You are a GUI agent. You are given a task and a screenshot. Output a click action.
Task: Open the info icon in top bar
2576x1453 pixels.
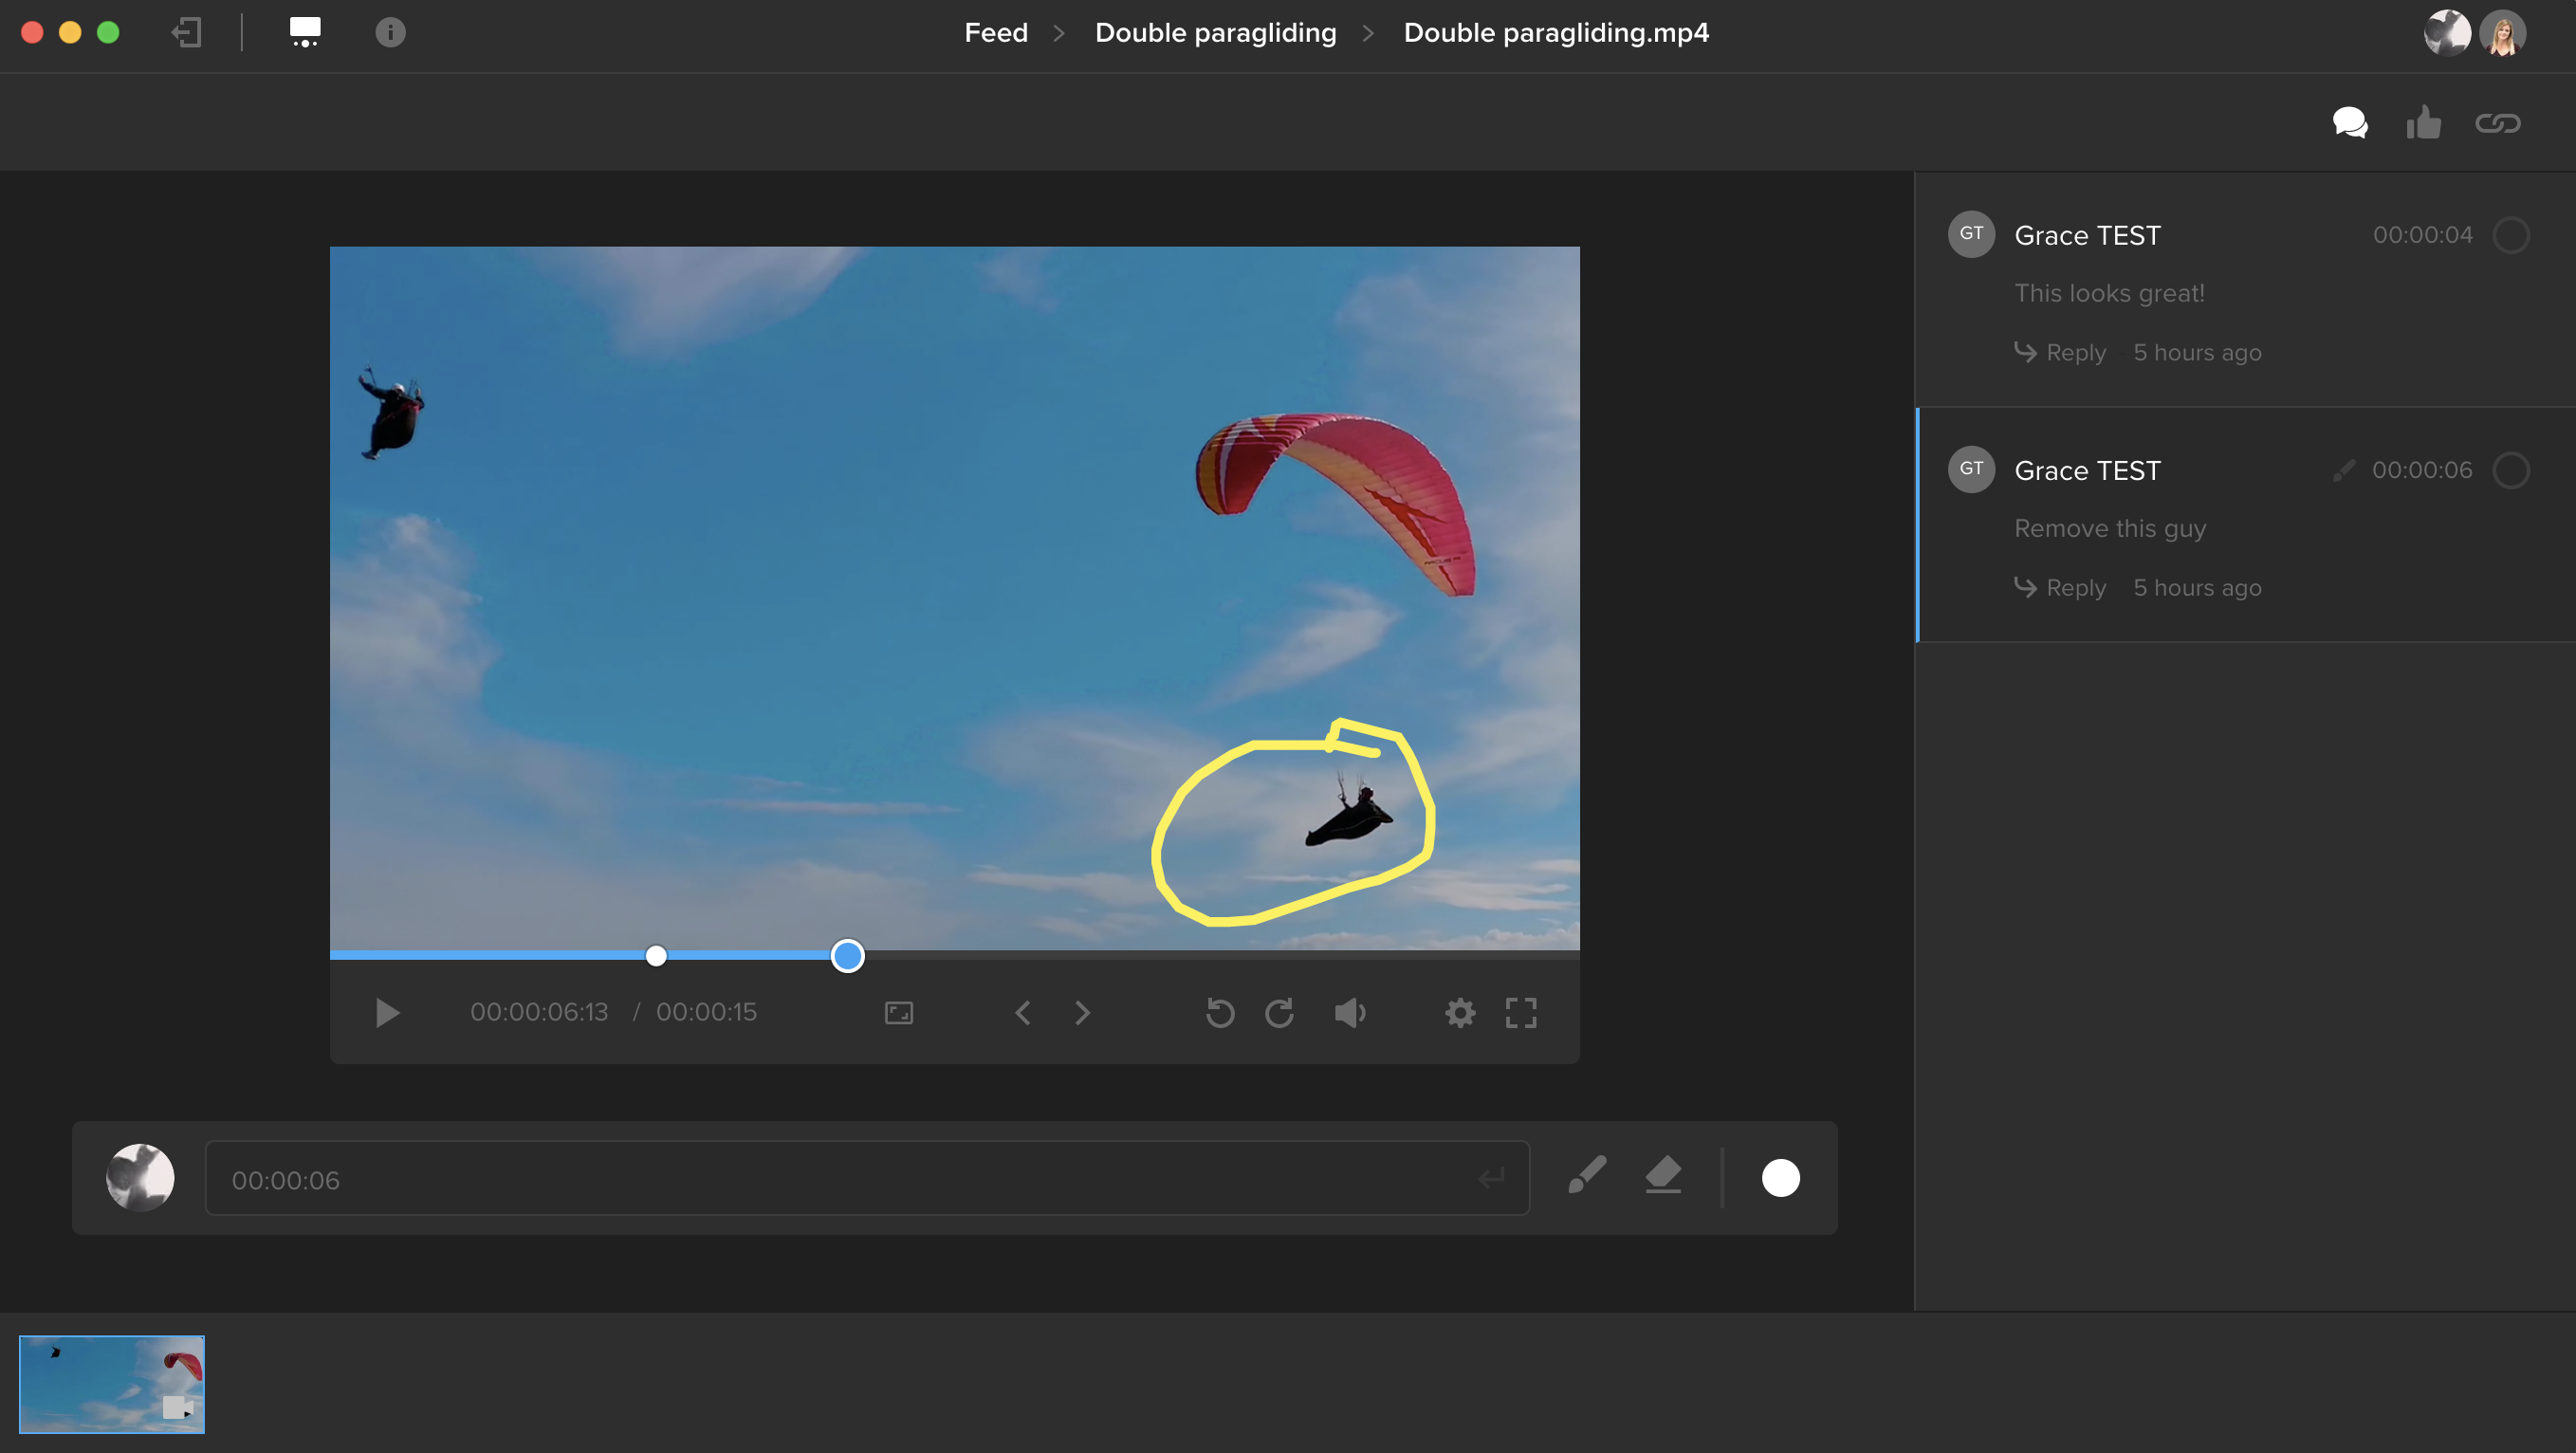[390, 33]
